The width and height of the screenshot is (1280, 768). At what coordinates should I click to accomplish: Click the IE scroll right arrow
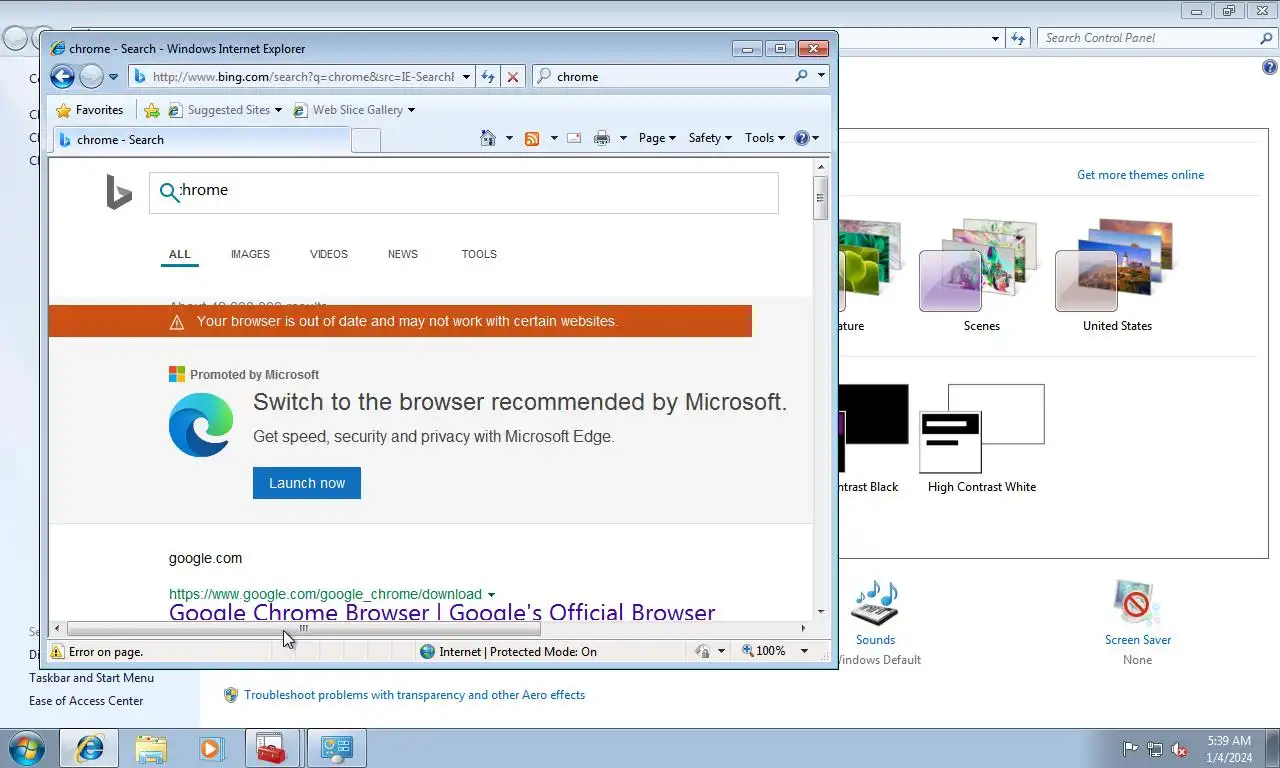(803, 629)
